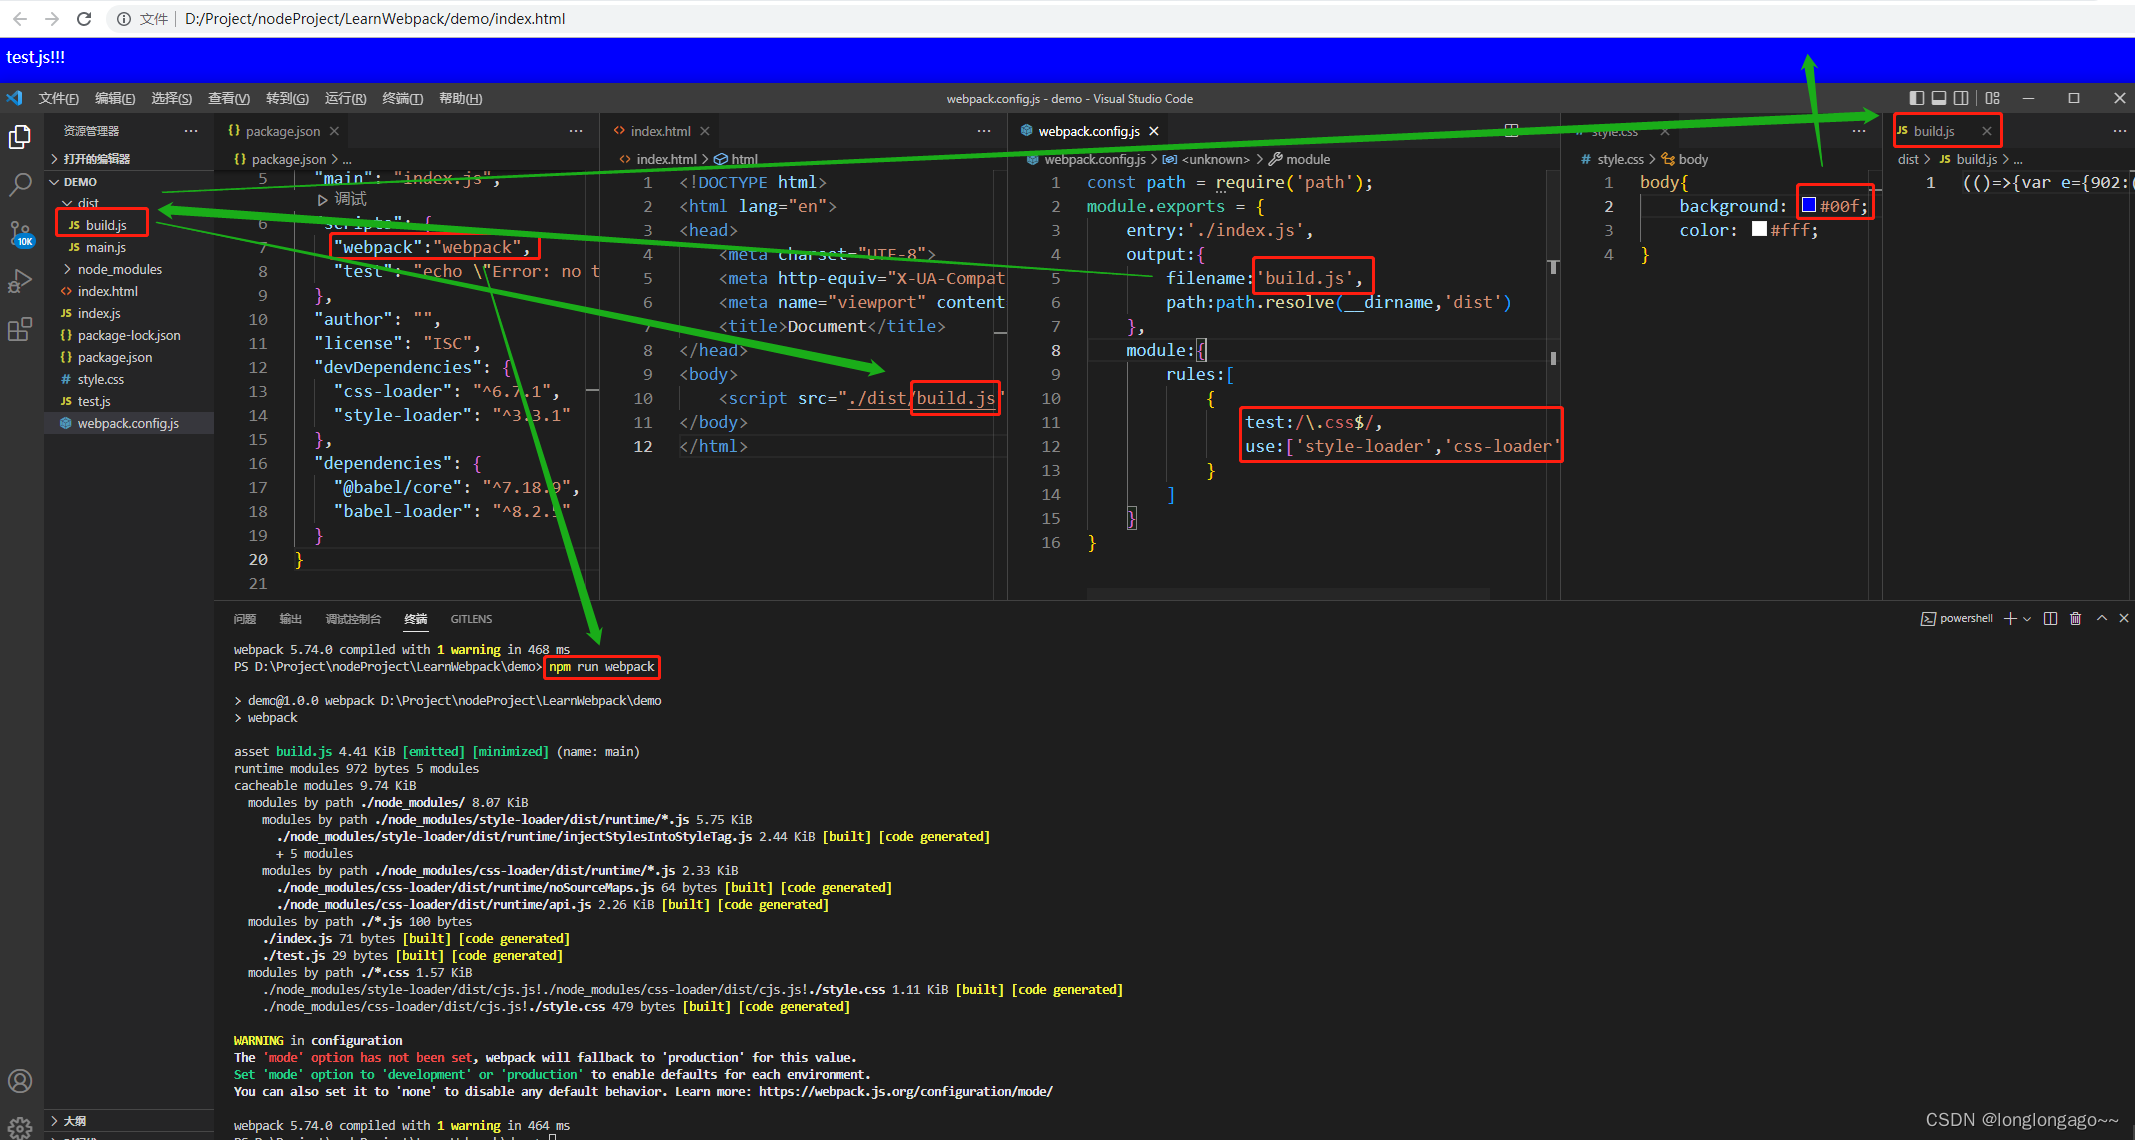2135x1140 pixels.
Task: Switch to the 调试控制台 debug console tab
Action: click(x=353, y=619)
